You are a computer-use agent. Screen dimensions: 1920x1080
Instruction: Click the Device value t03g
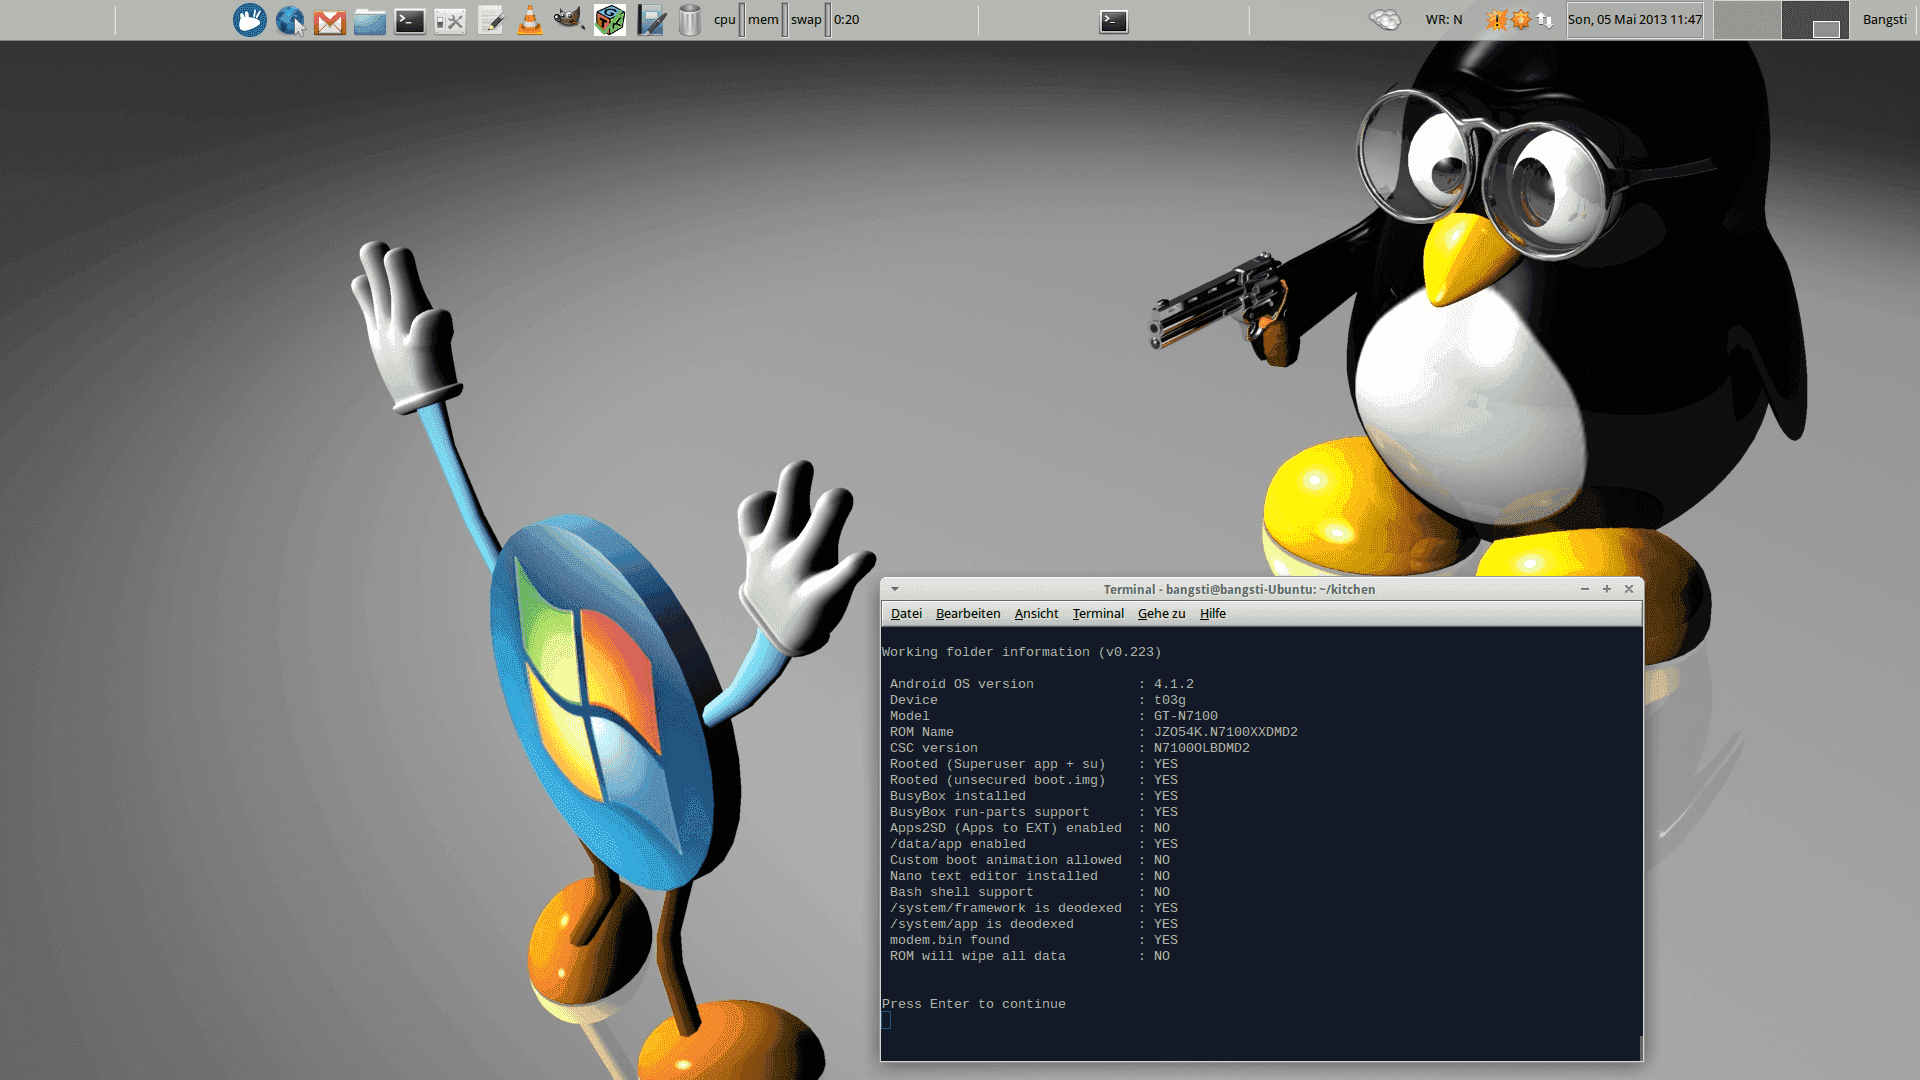(1169, 700)
